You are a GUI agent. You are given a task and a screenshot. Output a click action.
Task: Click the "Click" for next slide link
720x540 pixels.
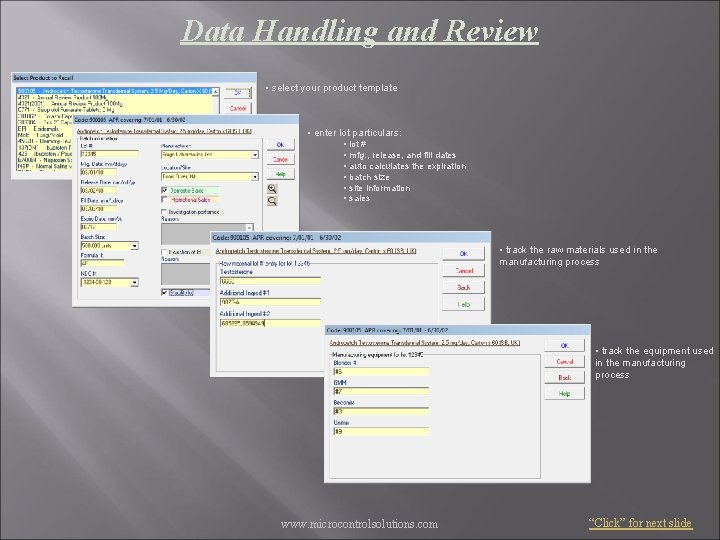click(x=641, y=523)
